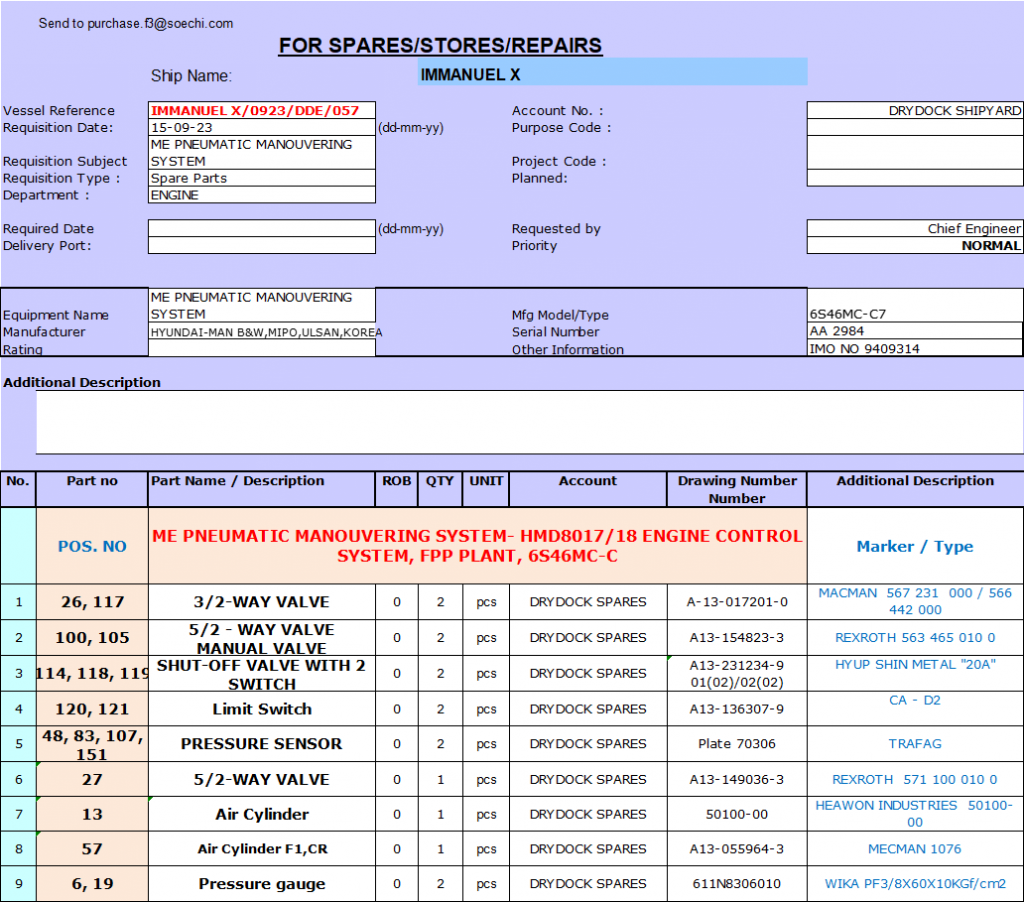Screen dimensions: 1024x902
Task: Click the Requested by field 'Chief Engineer'
Action: (914, 229)
